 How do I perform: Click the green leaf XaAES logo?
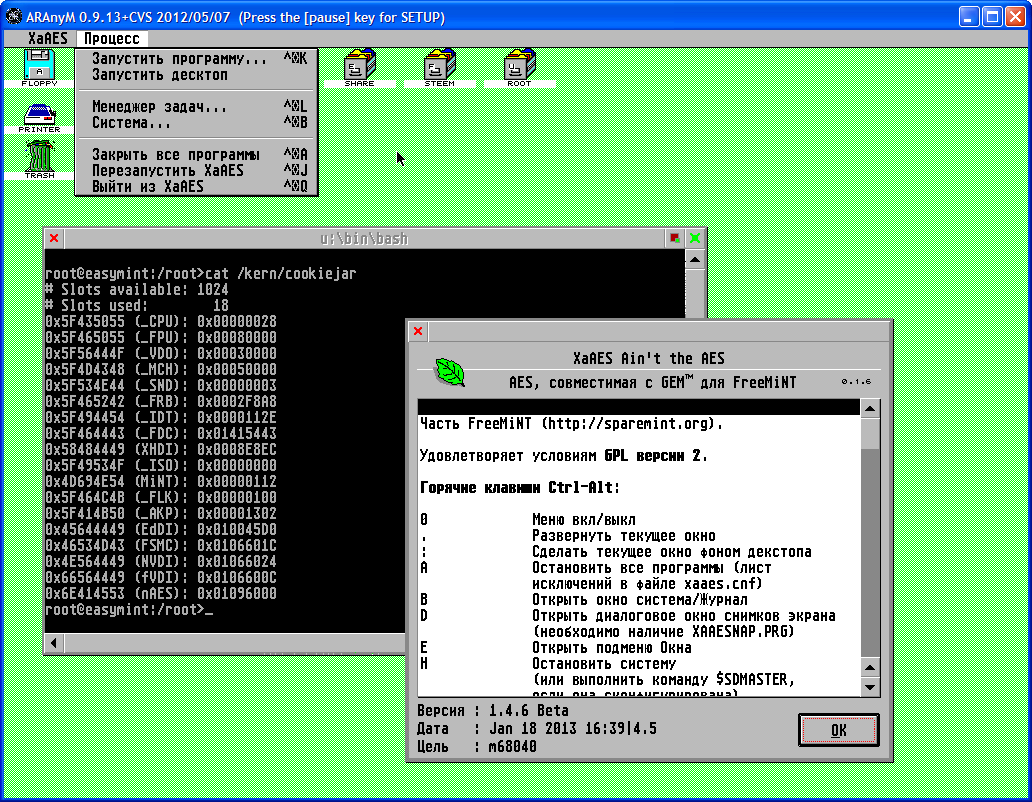point(450,372)
